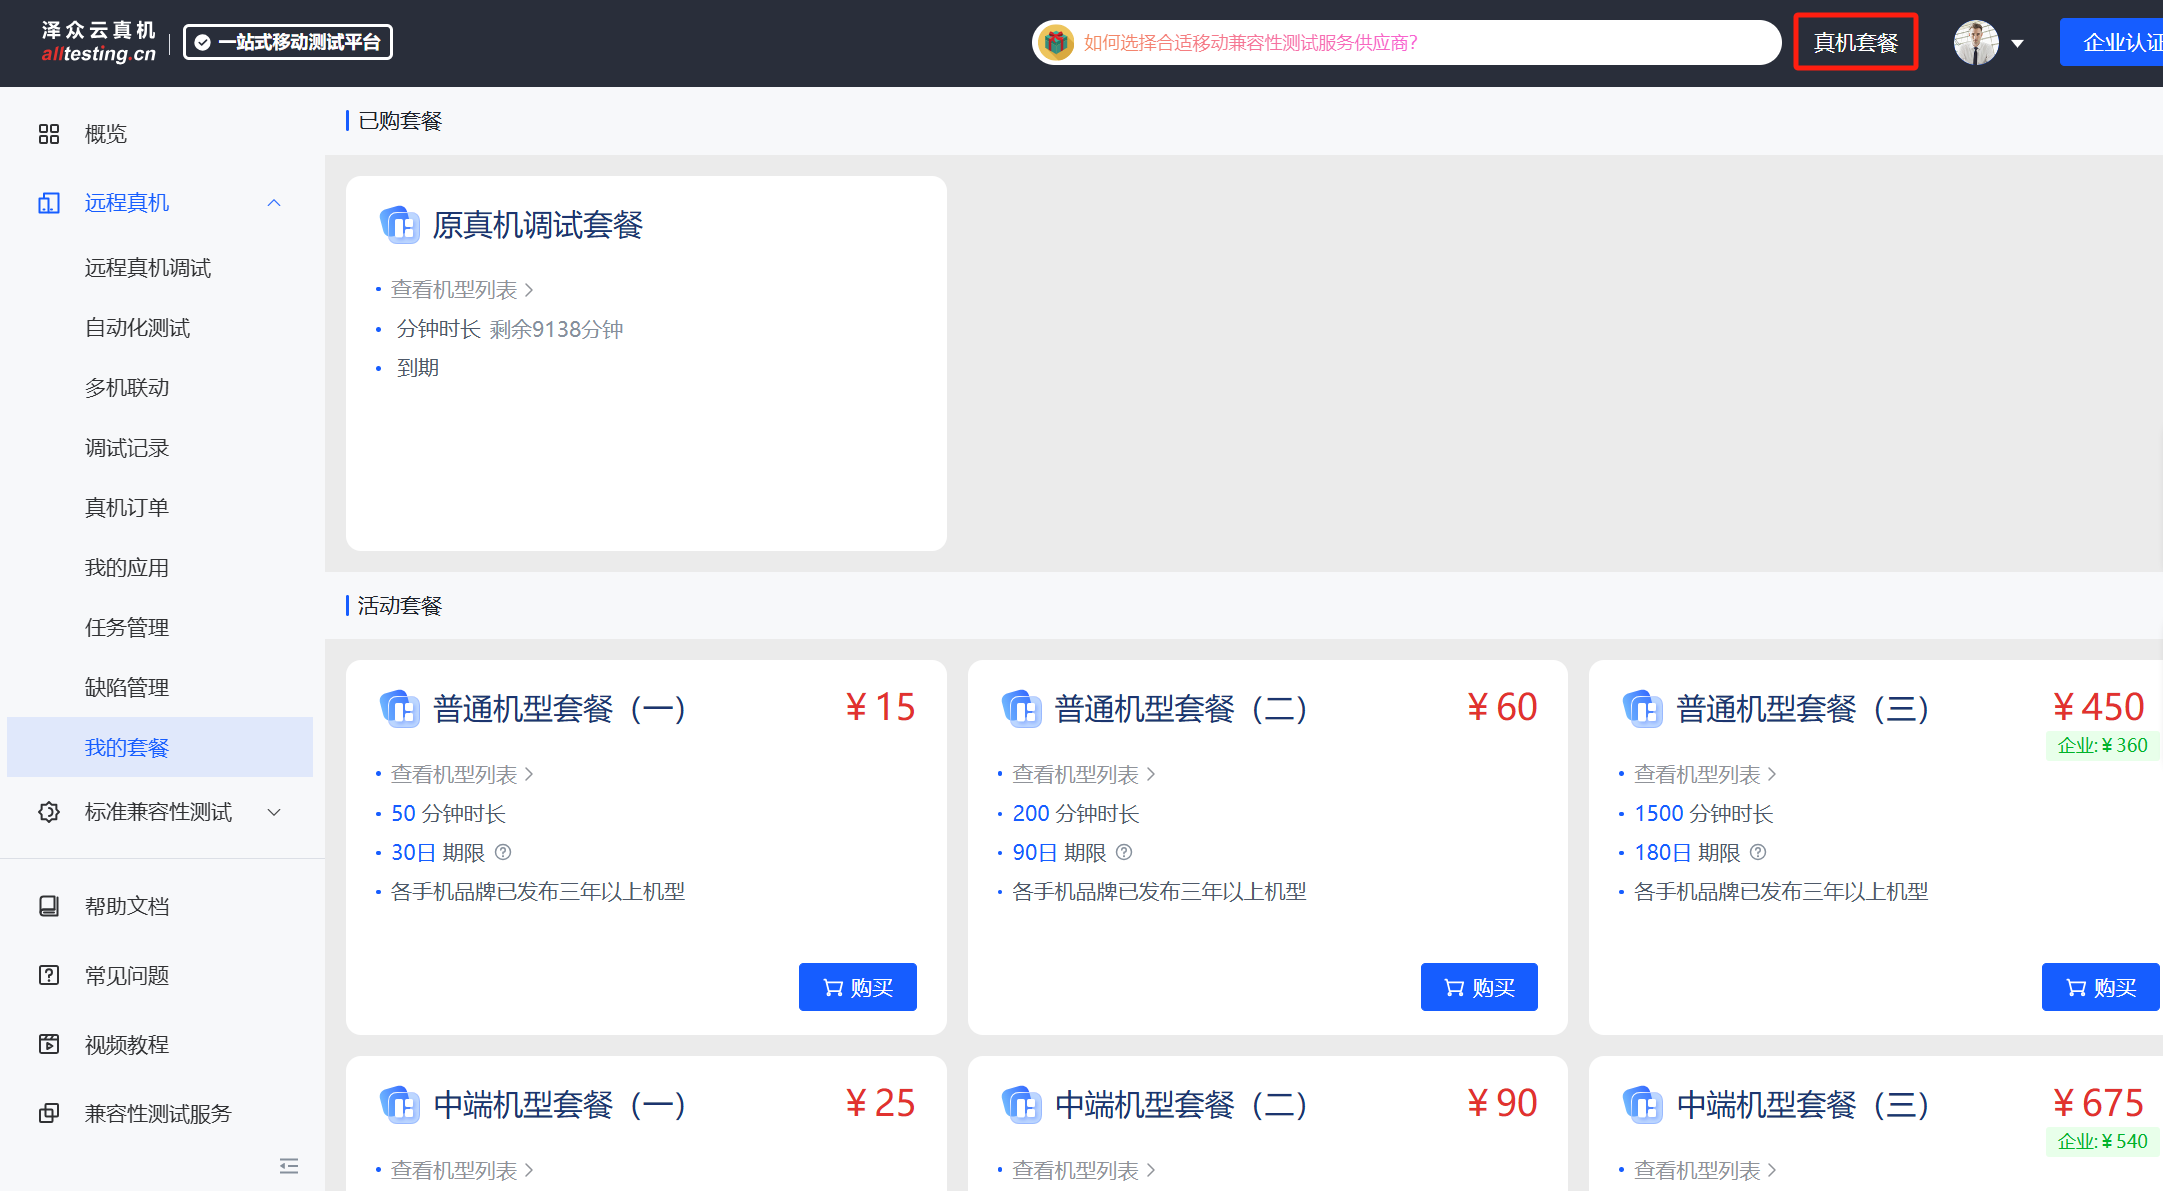Open the dropdown arrow beside avatar

pos(2018,44)
